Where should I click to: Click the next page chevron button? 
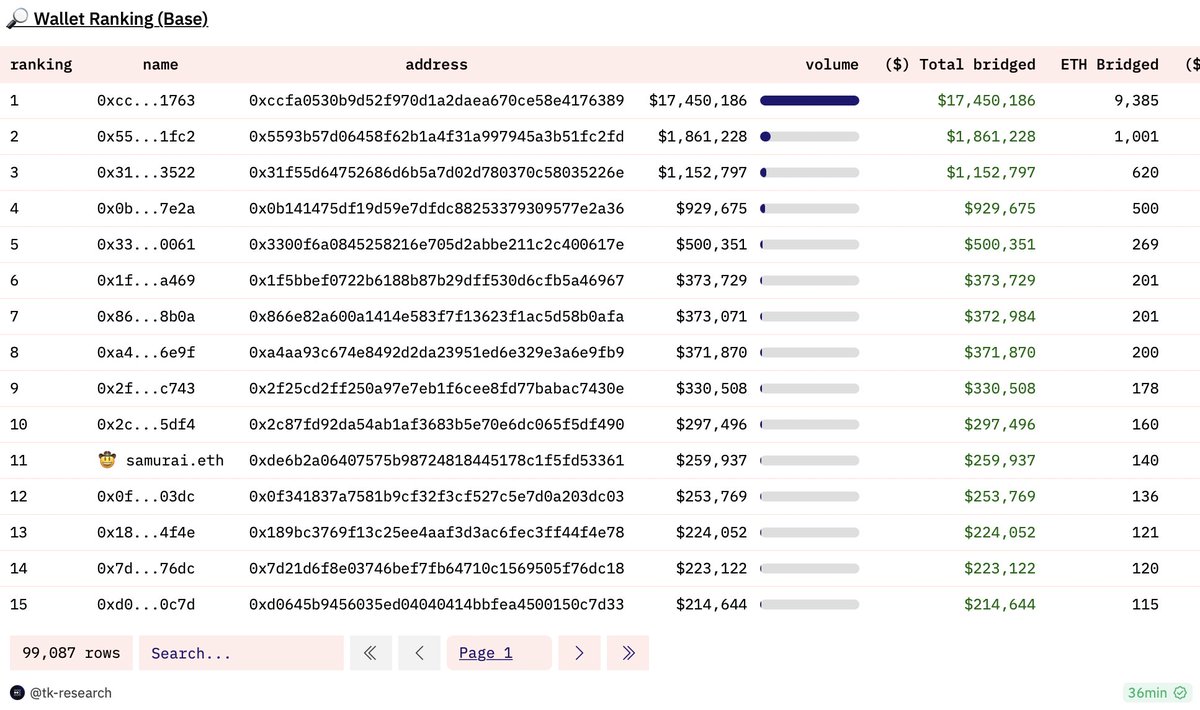[x=579, y=653]
